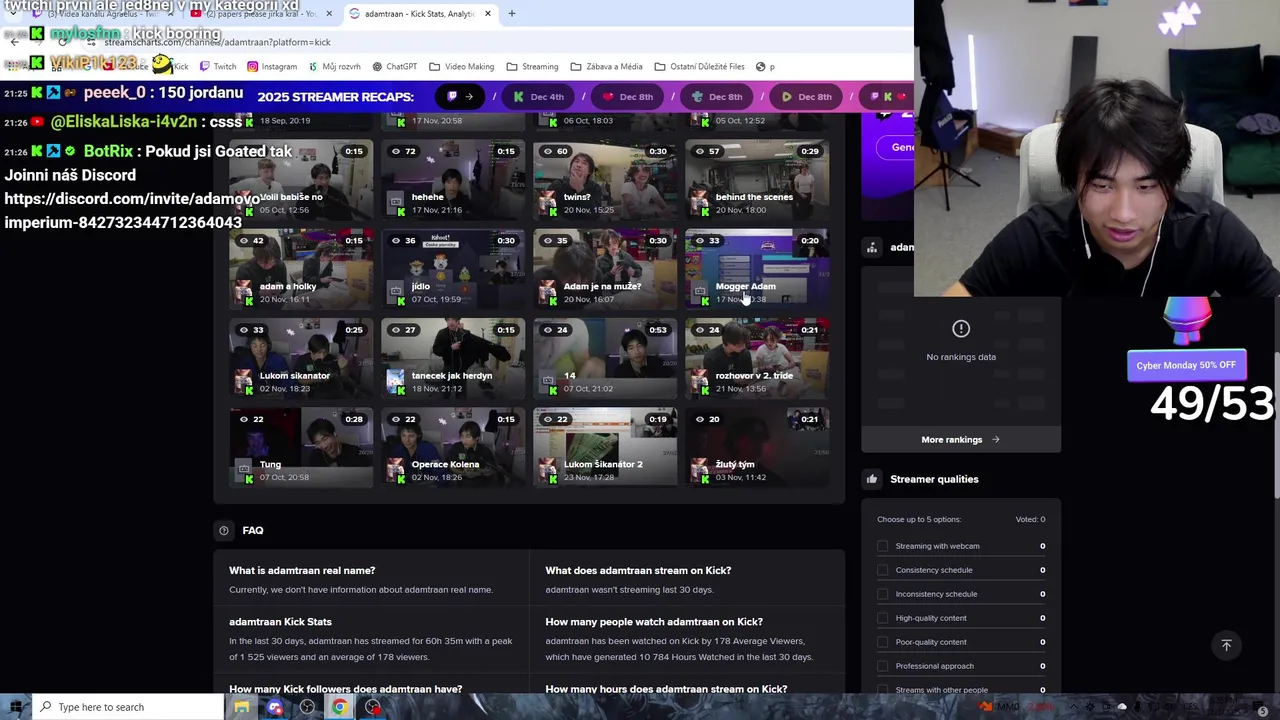Image resolution: width=1280 pixels, height=720 pixels.
Task: Open File Explorer from the taskbar
Action: pyautogui.click(x=242, y=707)
